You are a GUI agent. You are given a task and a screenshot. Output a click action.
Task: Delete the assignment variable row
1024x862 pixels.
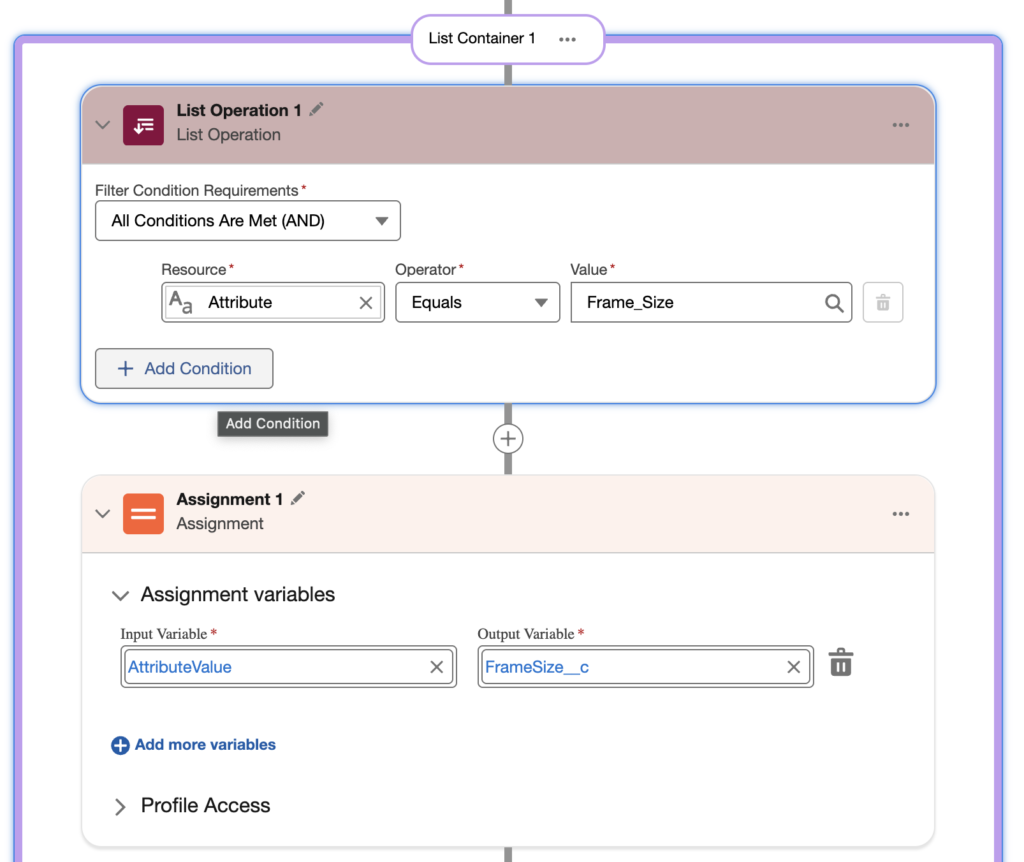pos(840,663)
